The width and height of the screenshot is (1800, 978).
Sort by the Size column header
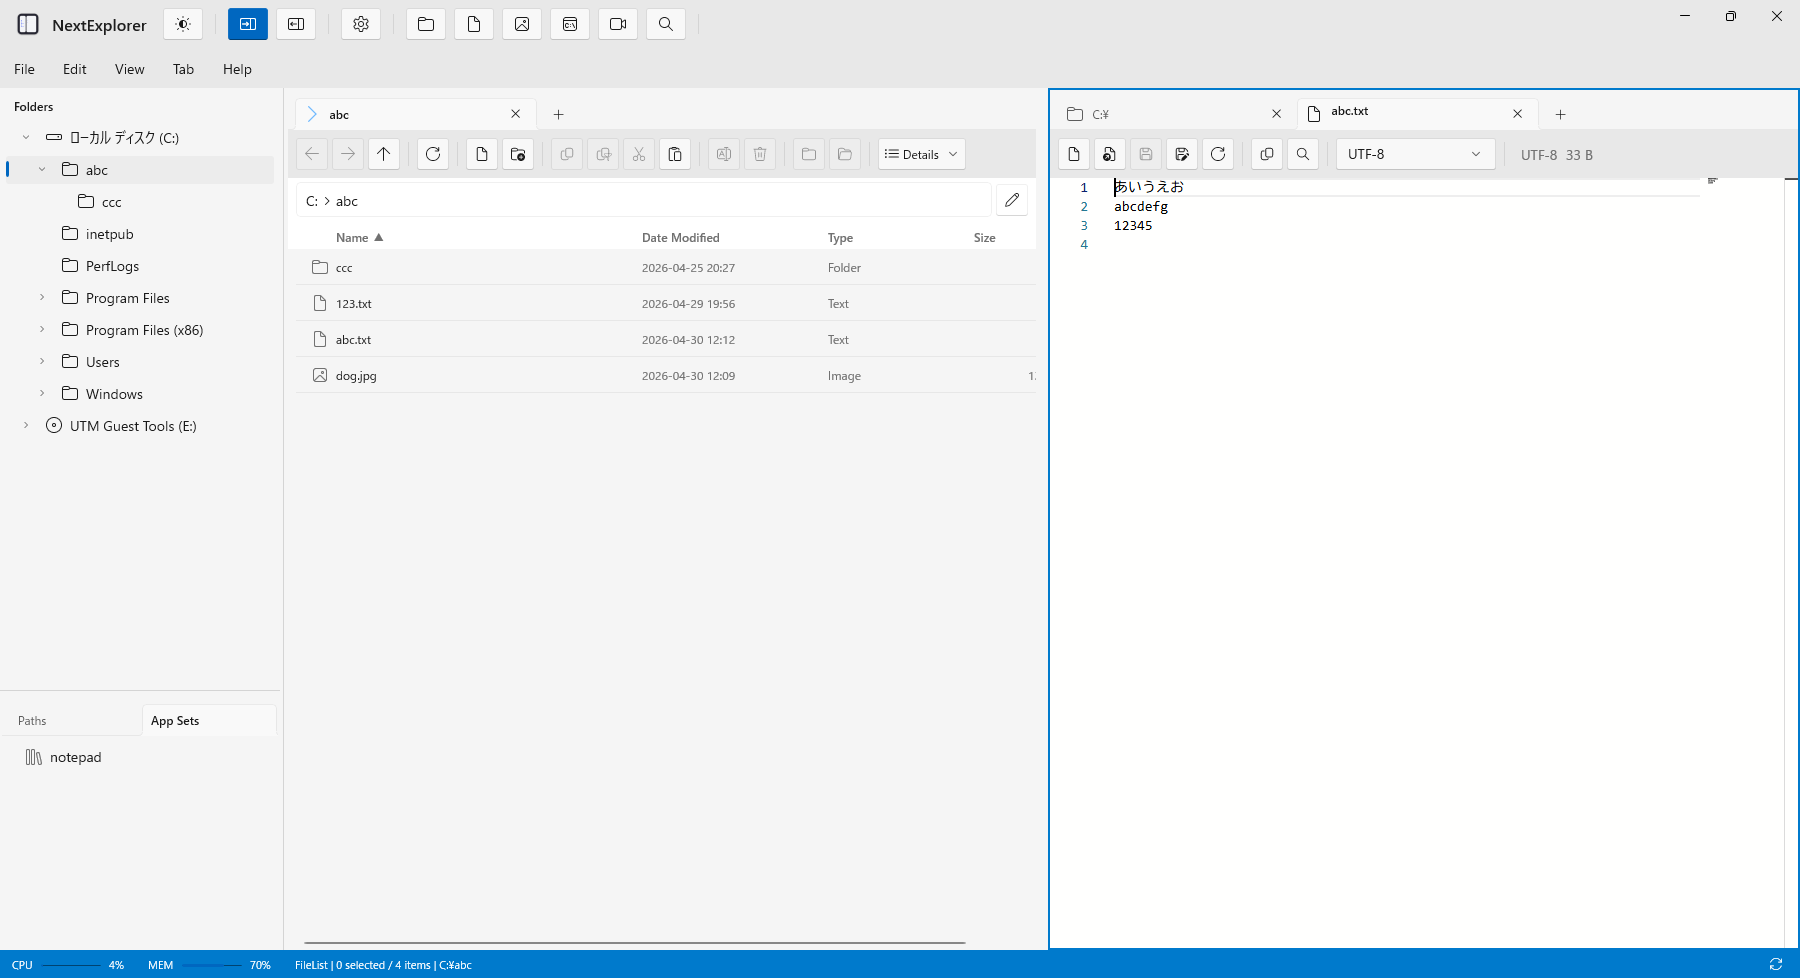click(x=985, y=237)
